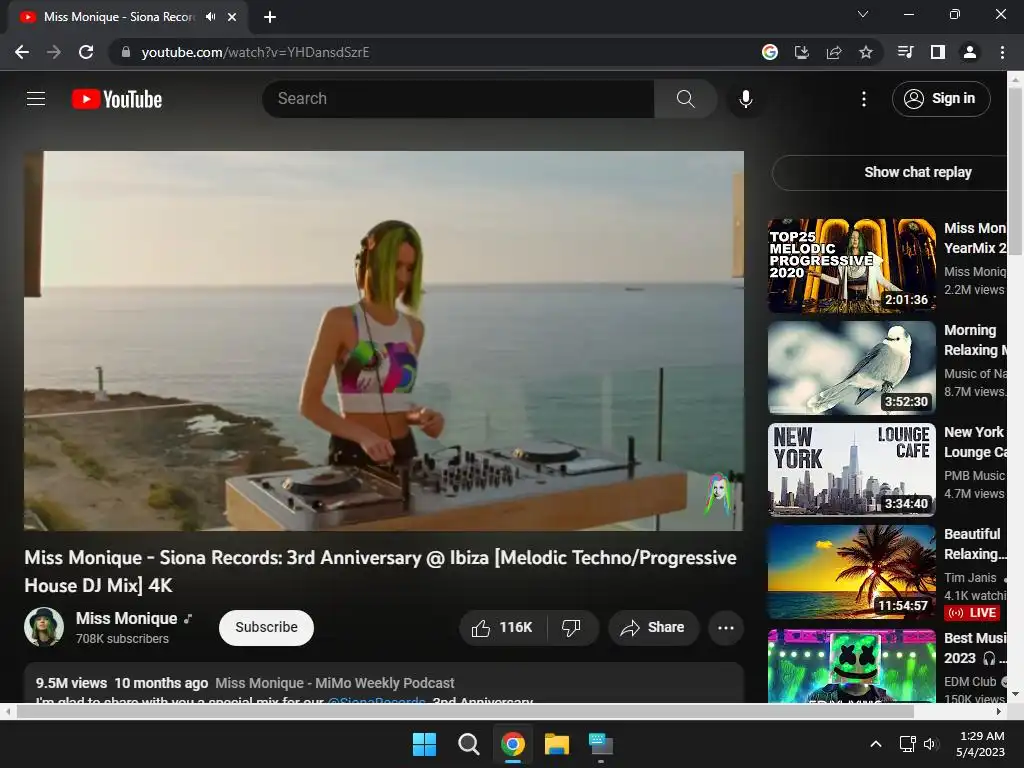This screenshot has width=1024, height=768.
Task: Open Miss Monique channel avatar
Action: click(44, 627)
